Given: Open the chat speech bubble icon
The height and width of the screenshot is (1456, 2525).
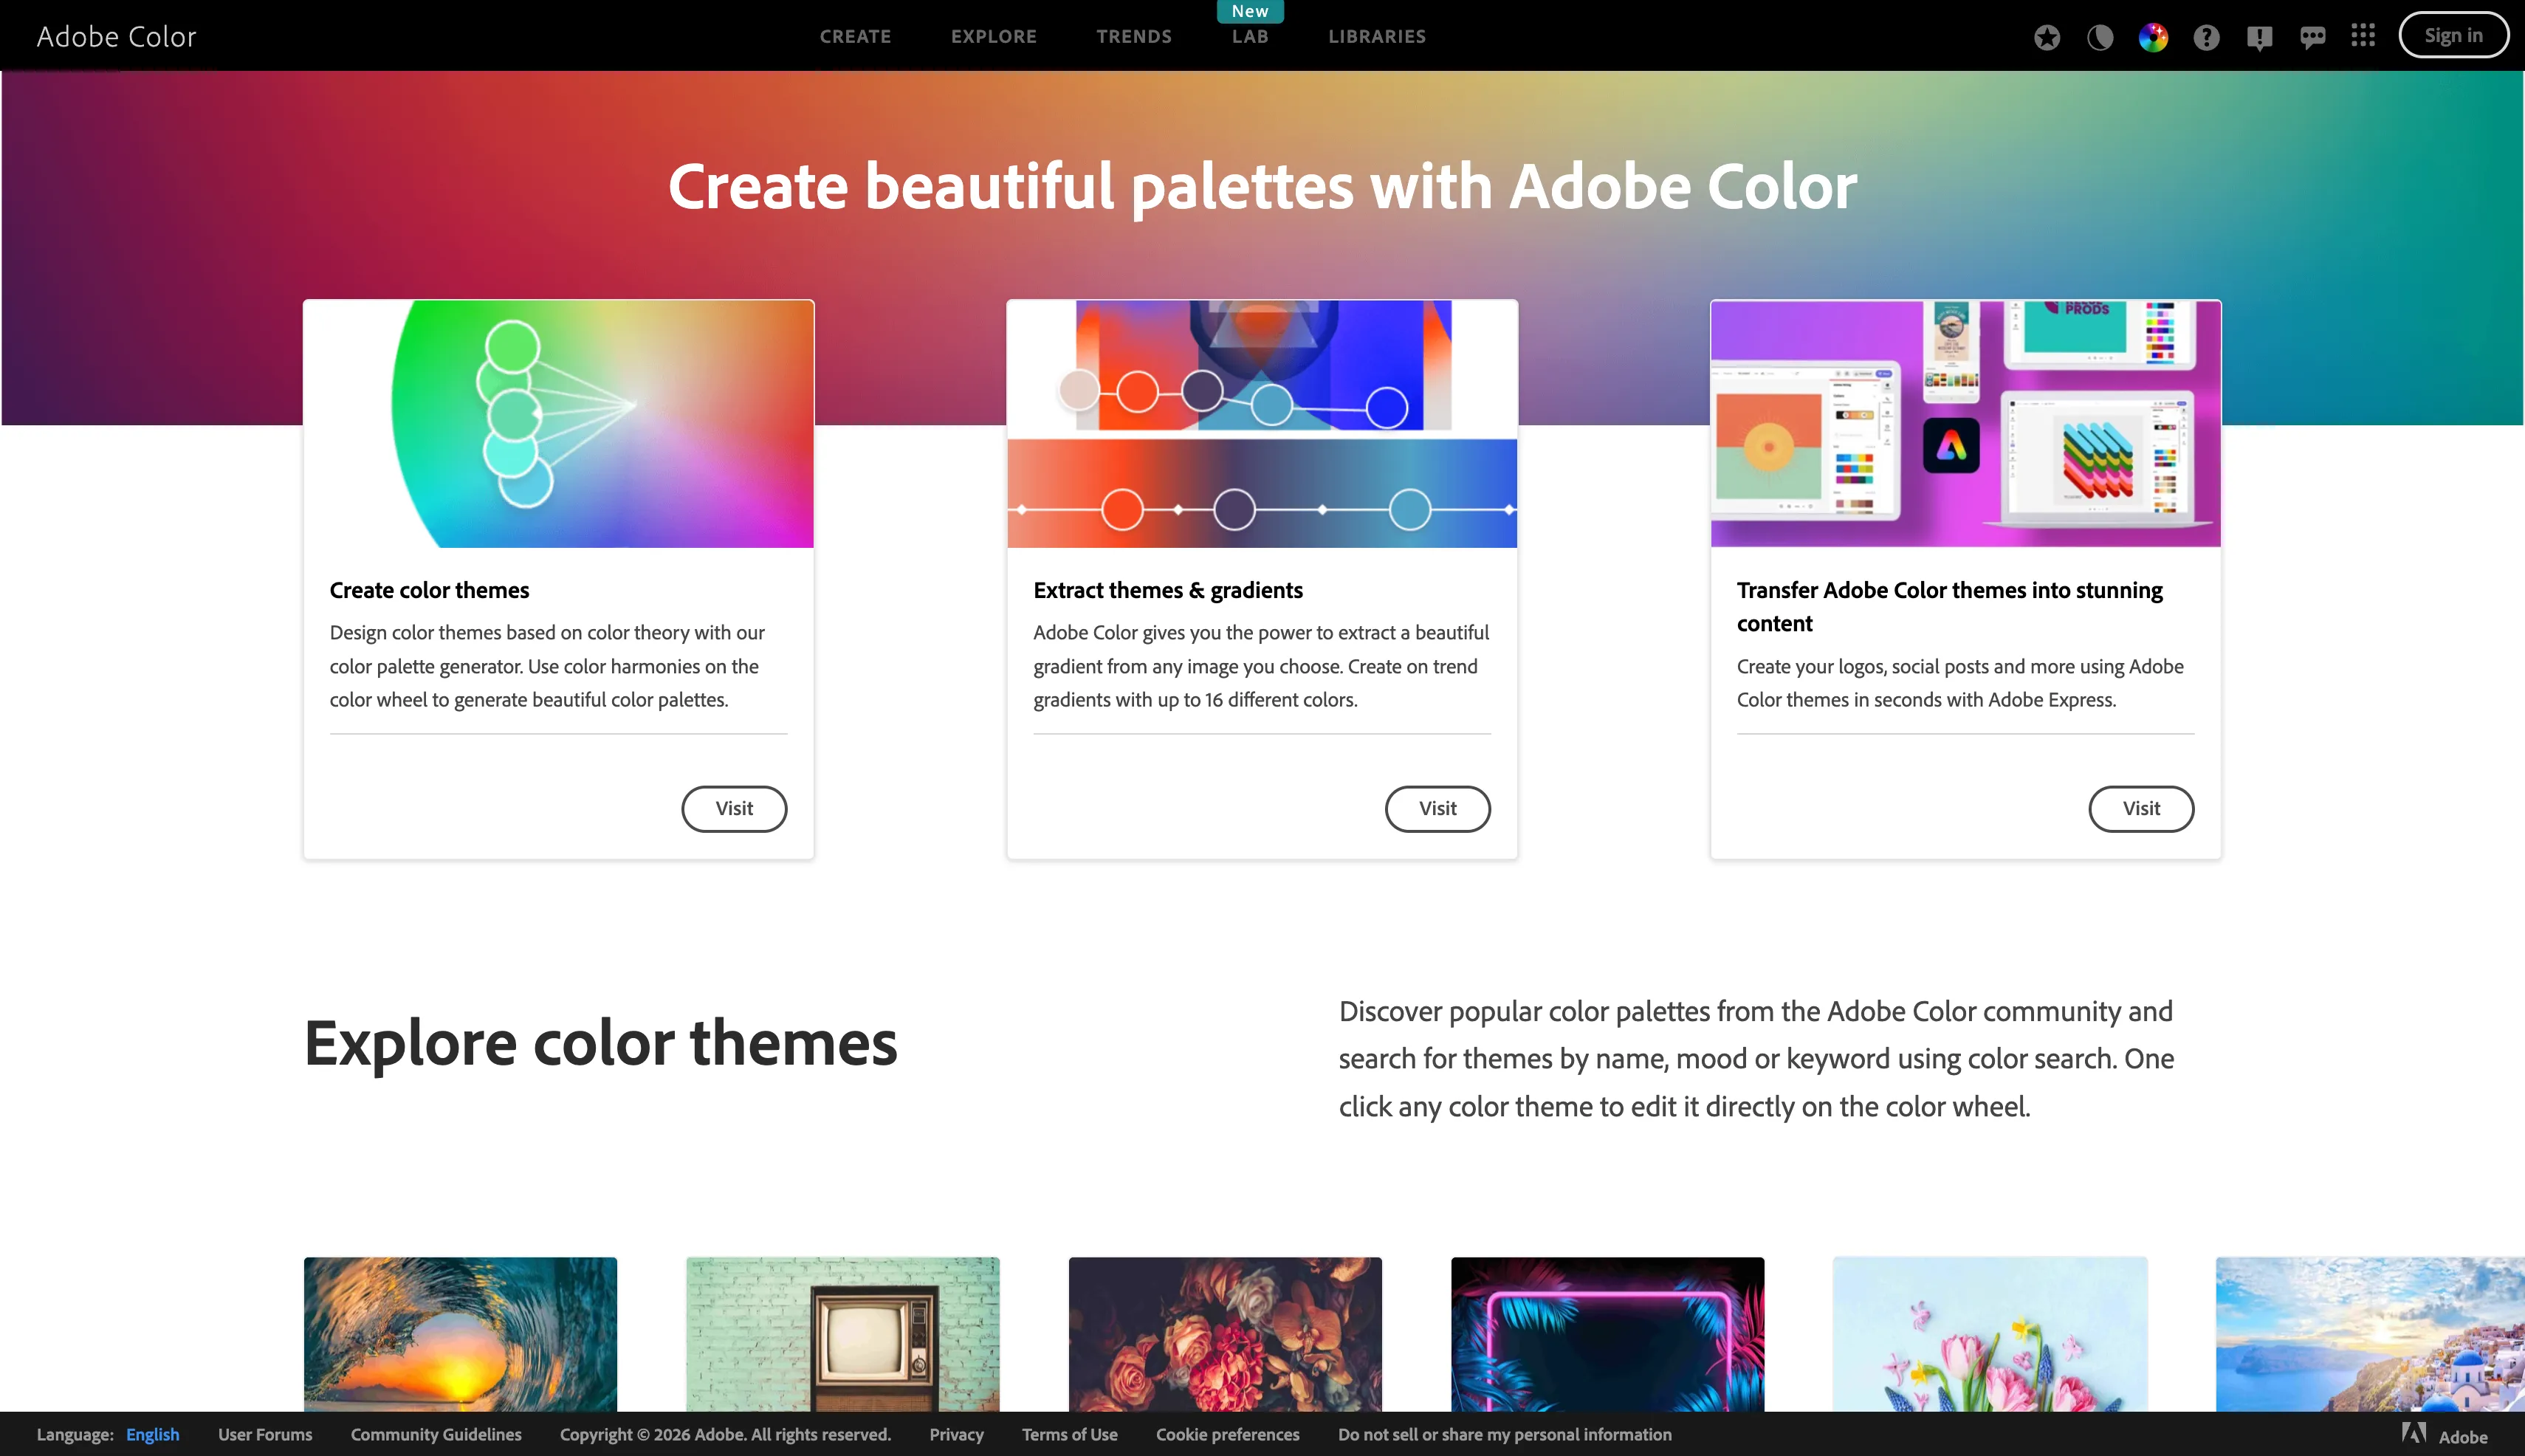Looking at the screenshot, I should pyautogui.click(x=2312, y=37).
